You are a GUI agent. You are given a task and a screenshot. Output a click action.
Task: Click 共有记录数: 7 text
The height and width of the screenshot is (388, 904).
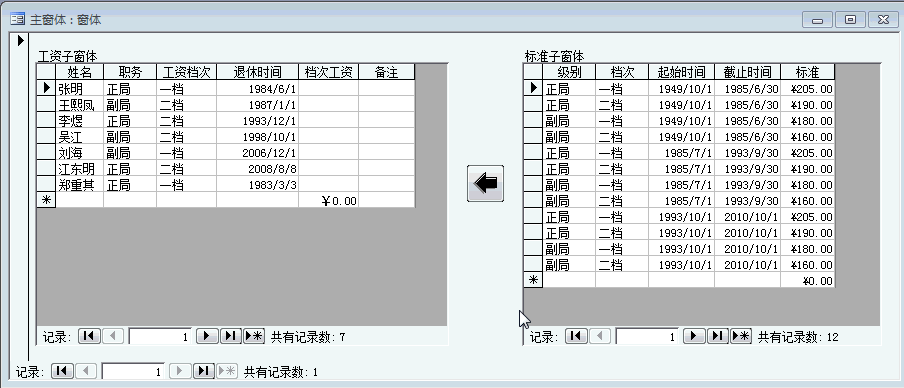pyautogui.click(x=308, y=337)
